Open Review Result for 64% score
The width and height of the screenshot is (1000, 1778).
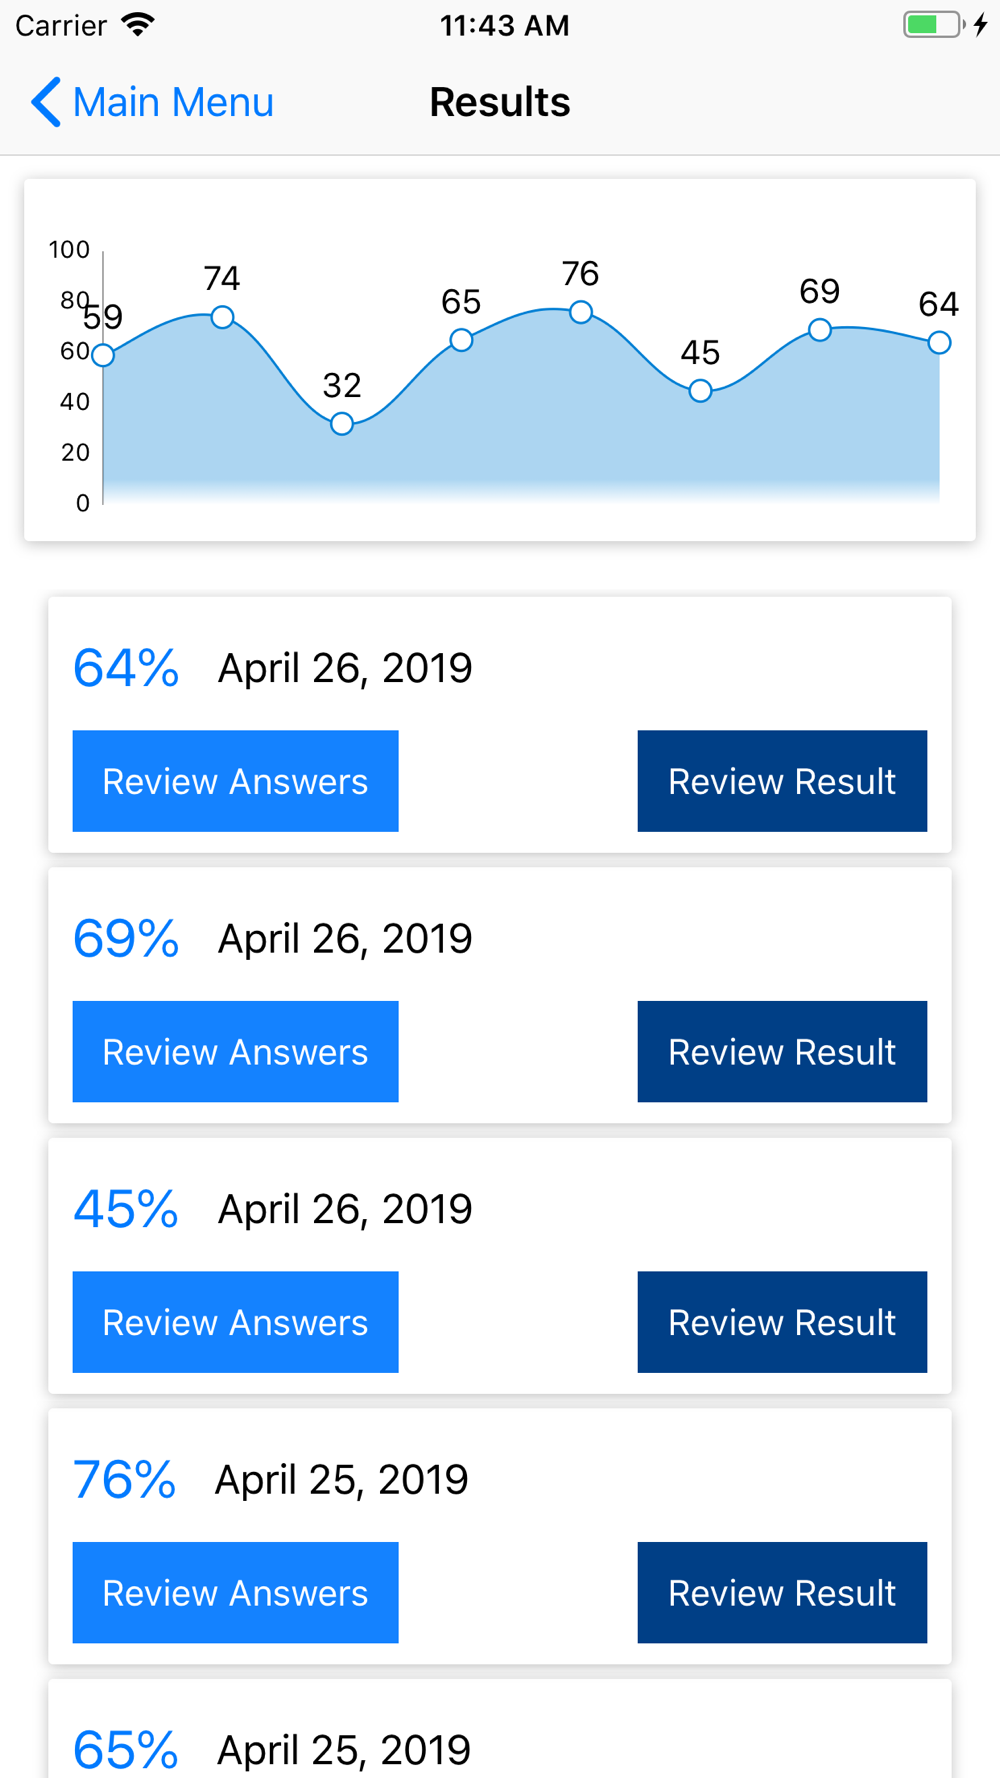[782, 781]
